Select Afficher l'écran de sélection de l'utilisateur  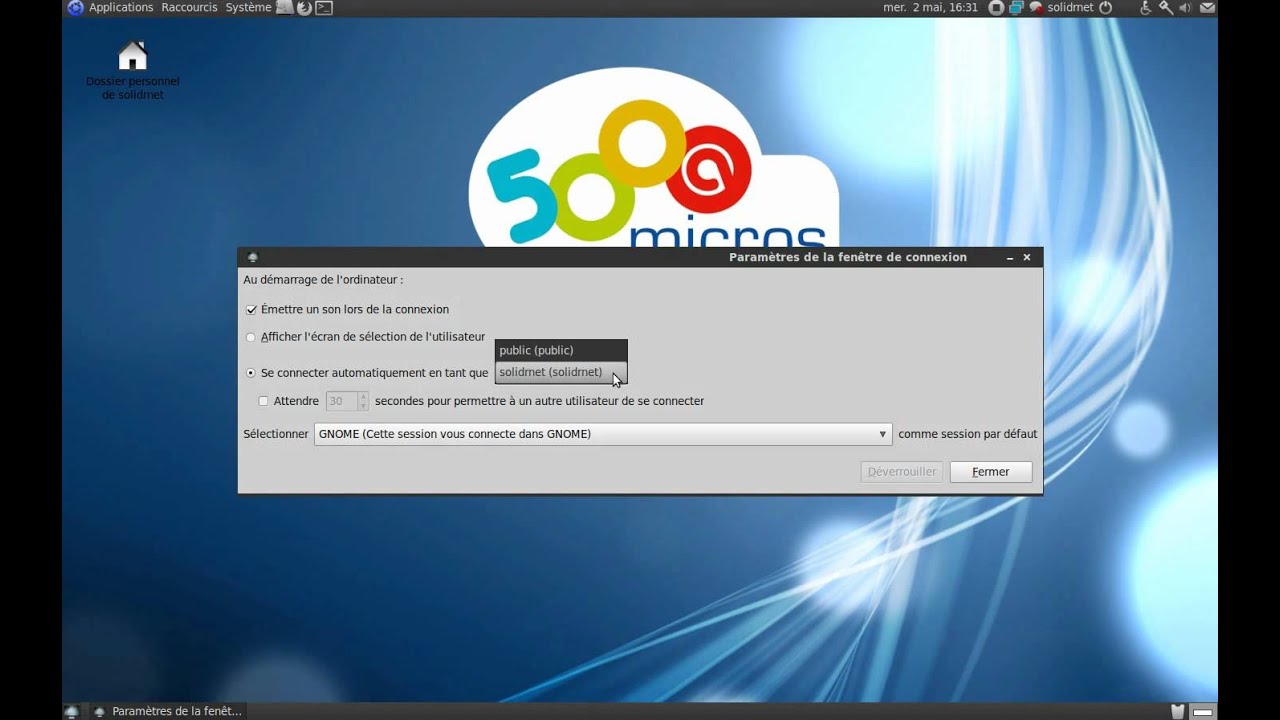pyautogui.click(x=251, y=337)
